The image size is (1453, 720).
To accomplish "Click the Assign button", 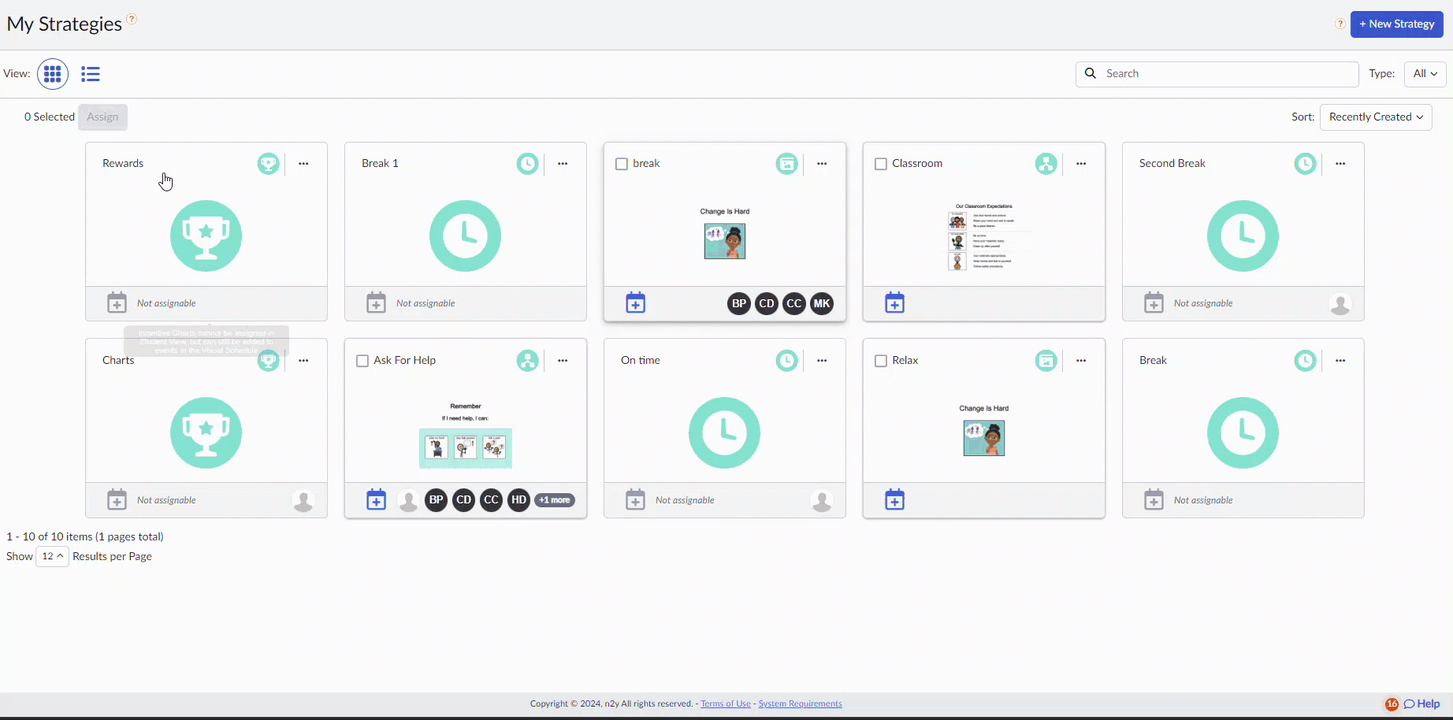I will click(103, 117).
